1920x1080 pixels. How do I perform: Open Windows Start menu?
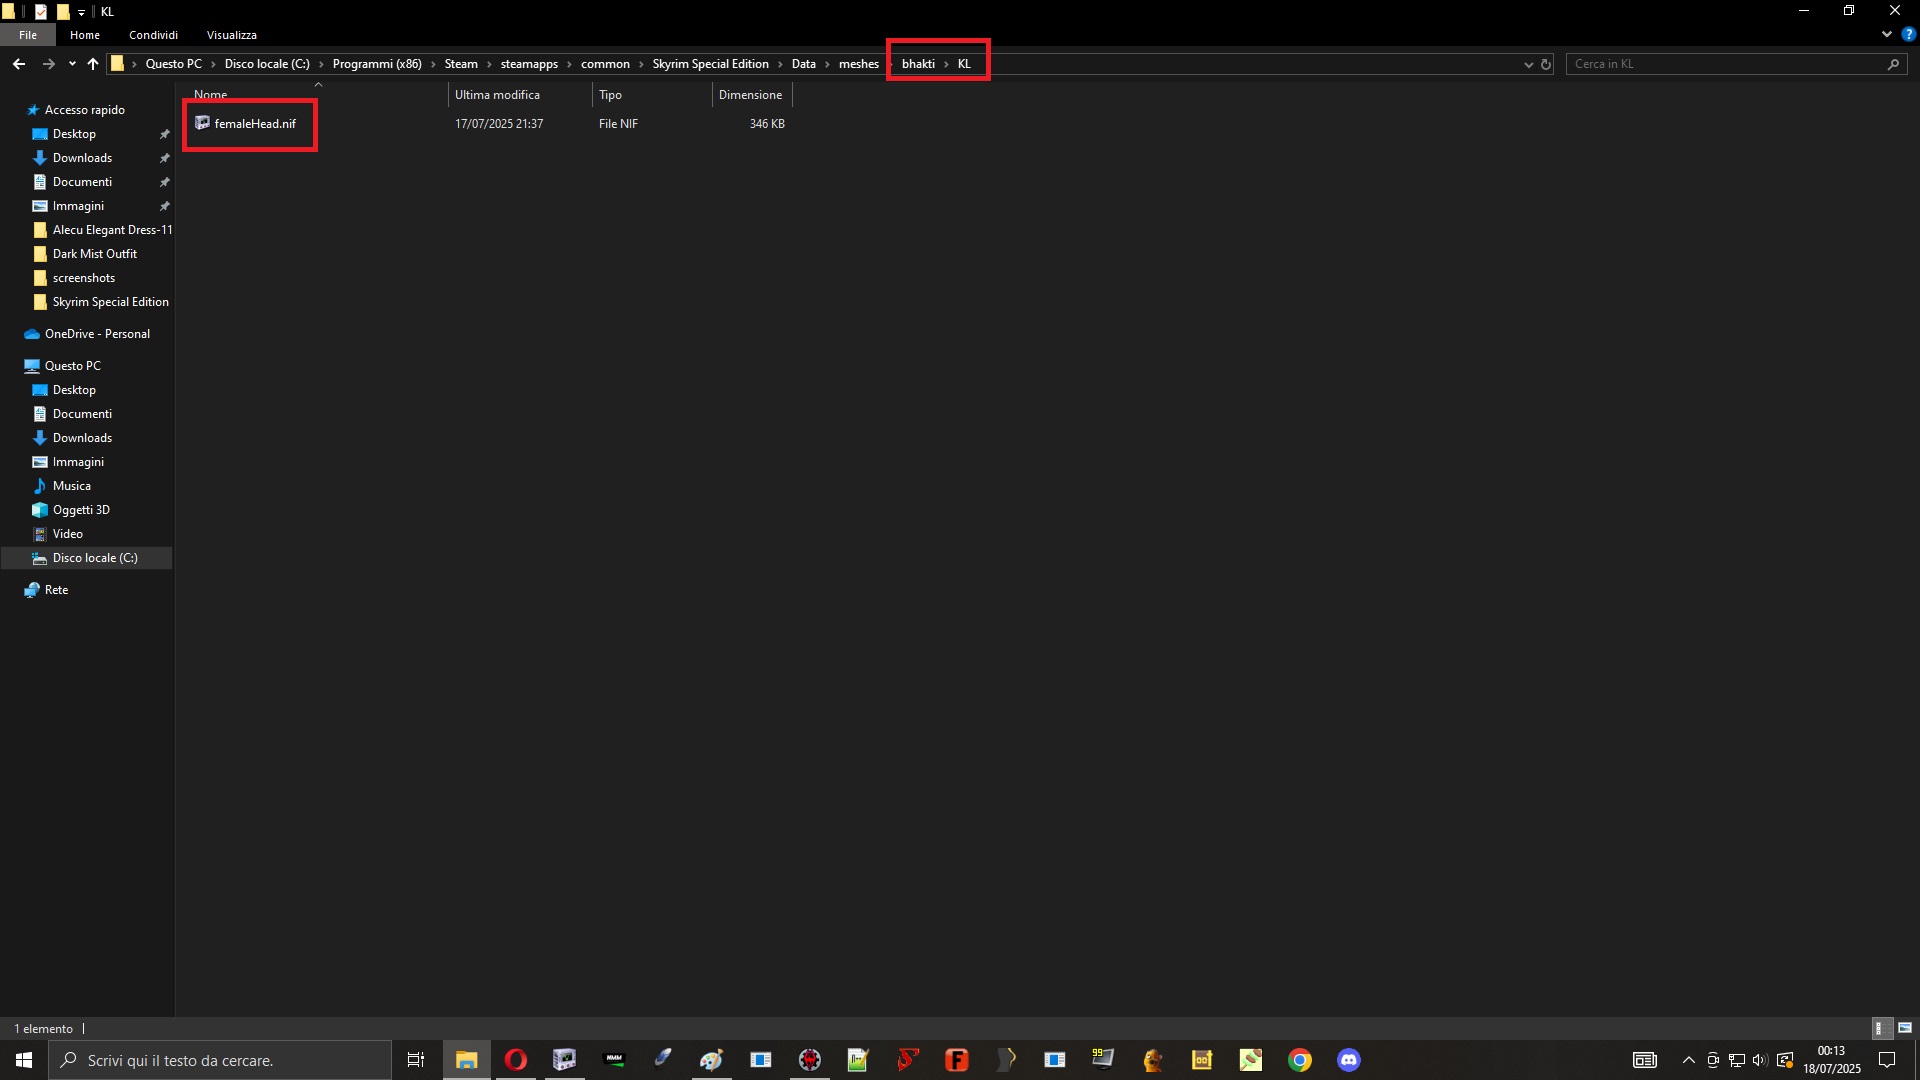coord(24,1060)
